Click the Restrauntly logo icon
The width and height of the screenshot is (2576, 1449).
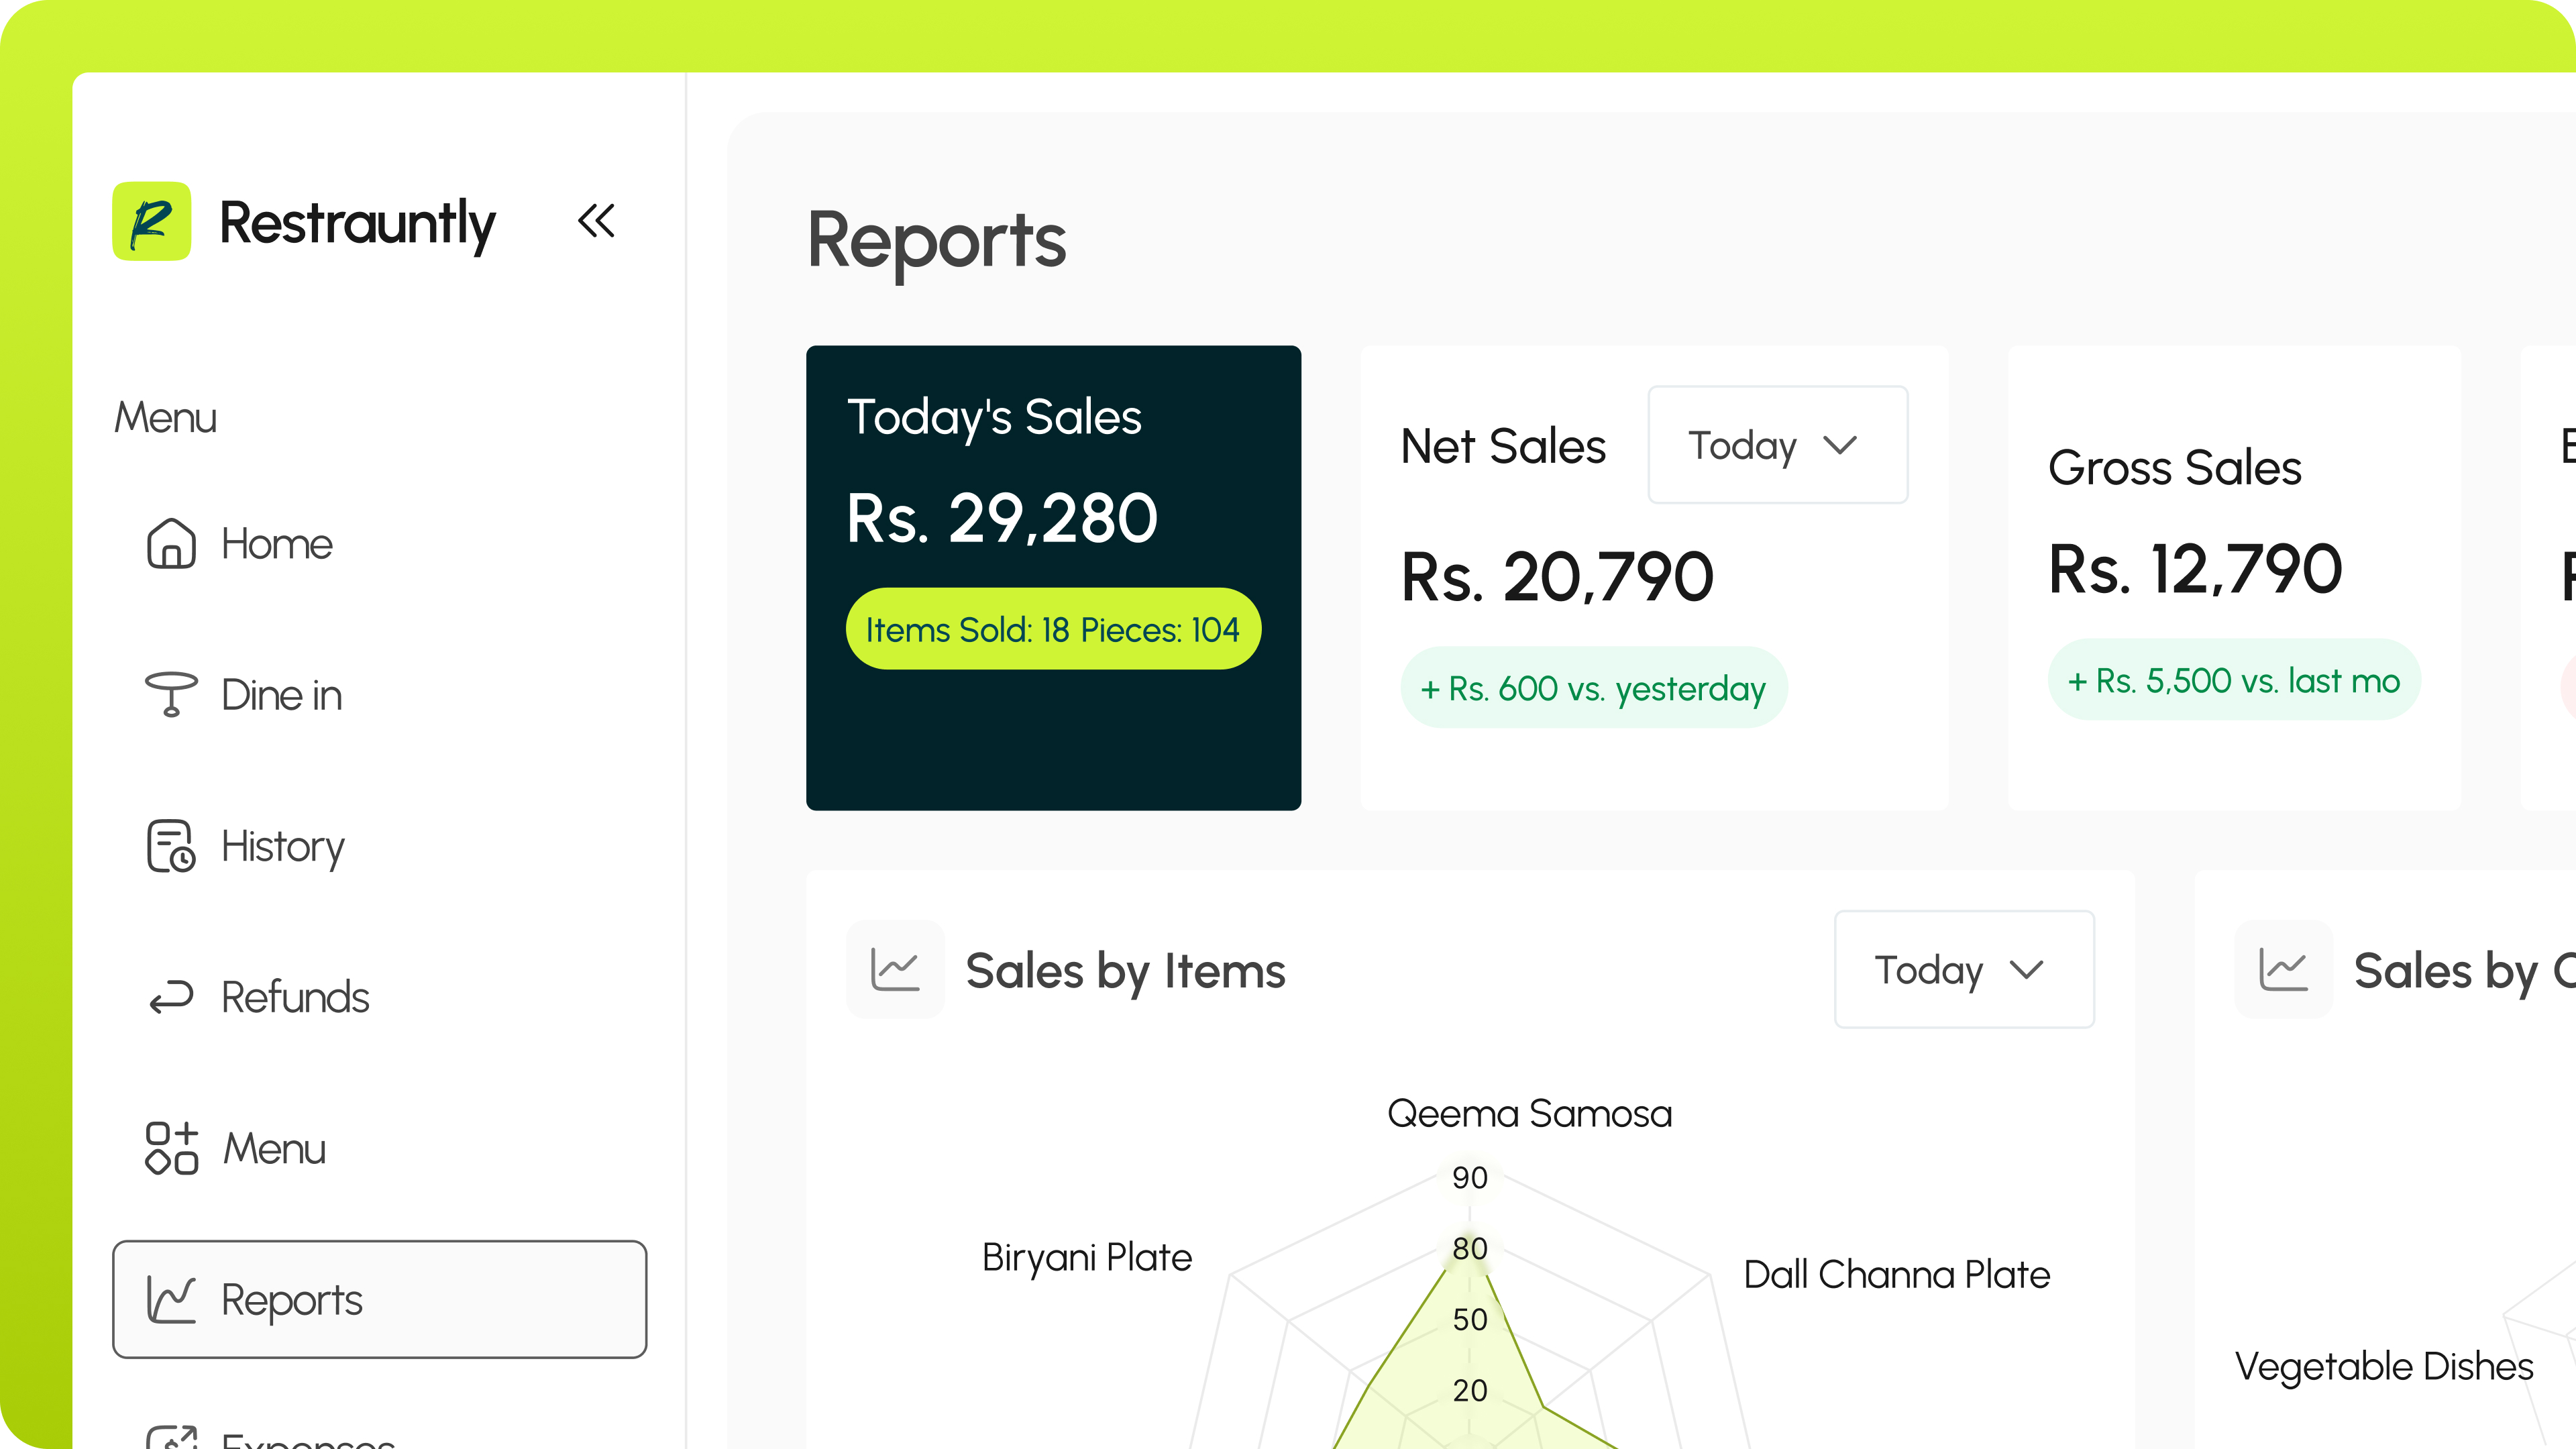coord(151,221)
